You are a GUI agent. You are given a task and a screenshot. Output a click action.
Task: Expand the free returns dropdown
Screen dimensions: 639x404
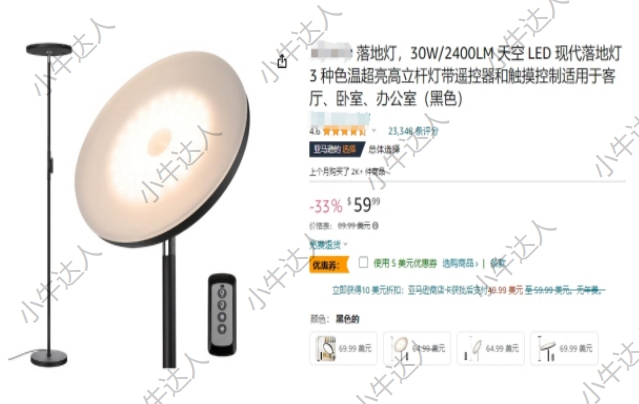[328, 245]
